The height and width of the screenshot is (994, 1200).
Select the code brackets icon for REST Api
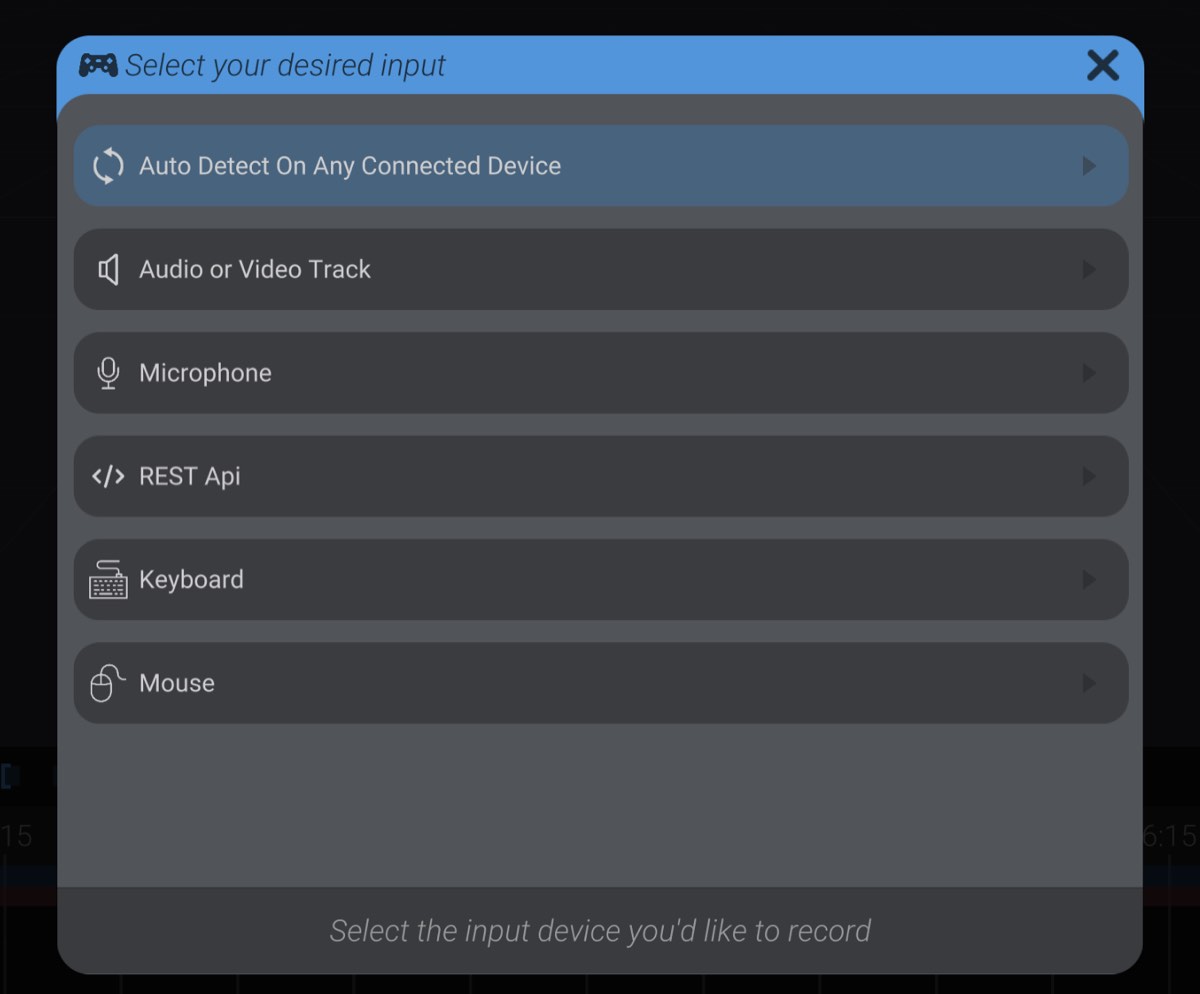pyautogui.click(x=108, y=476)
